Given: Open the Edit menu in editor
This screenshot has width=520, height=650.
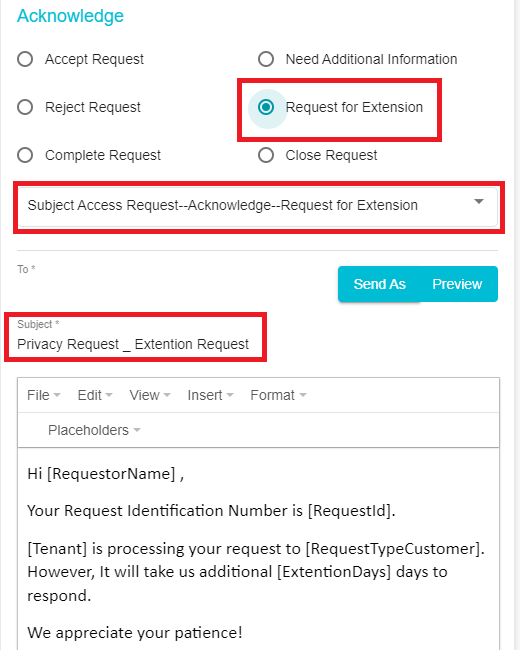Looking at the screenshot, I should (x=95, y=395).
